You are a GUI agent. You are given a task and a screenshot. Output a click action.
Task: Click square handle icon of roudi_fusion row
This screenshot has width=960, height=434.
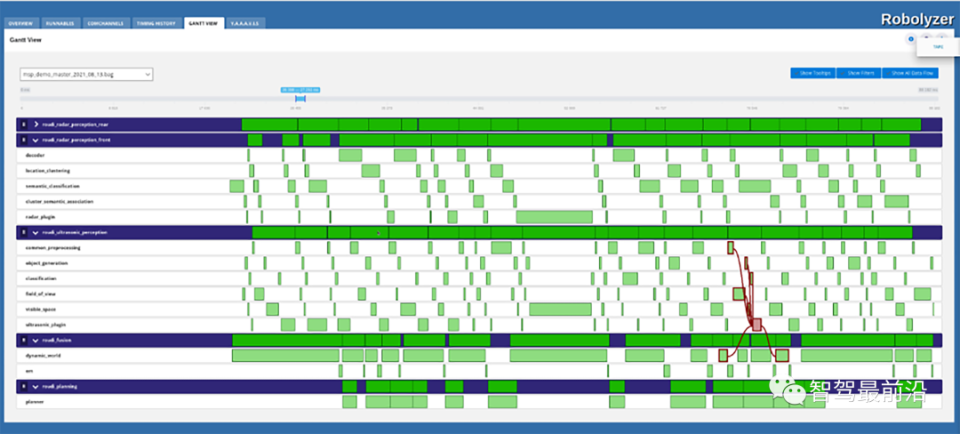tap(24, 340)
